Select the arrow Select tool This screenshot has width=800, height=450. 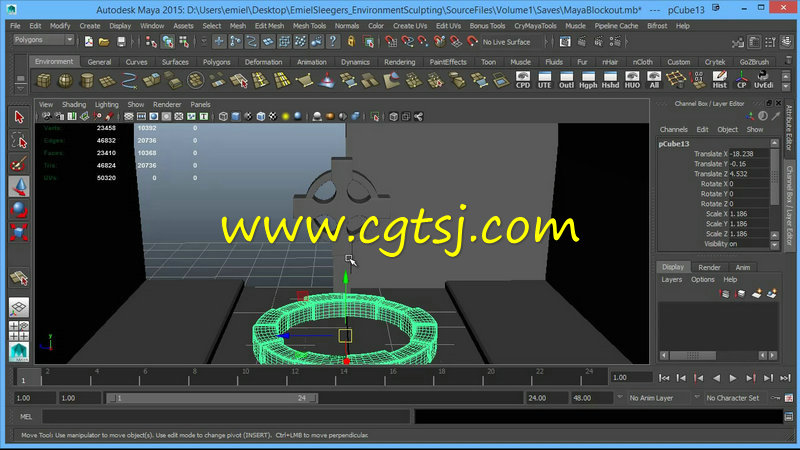(19, 117)
